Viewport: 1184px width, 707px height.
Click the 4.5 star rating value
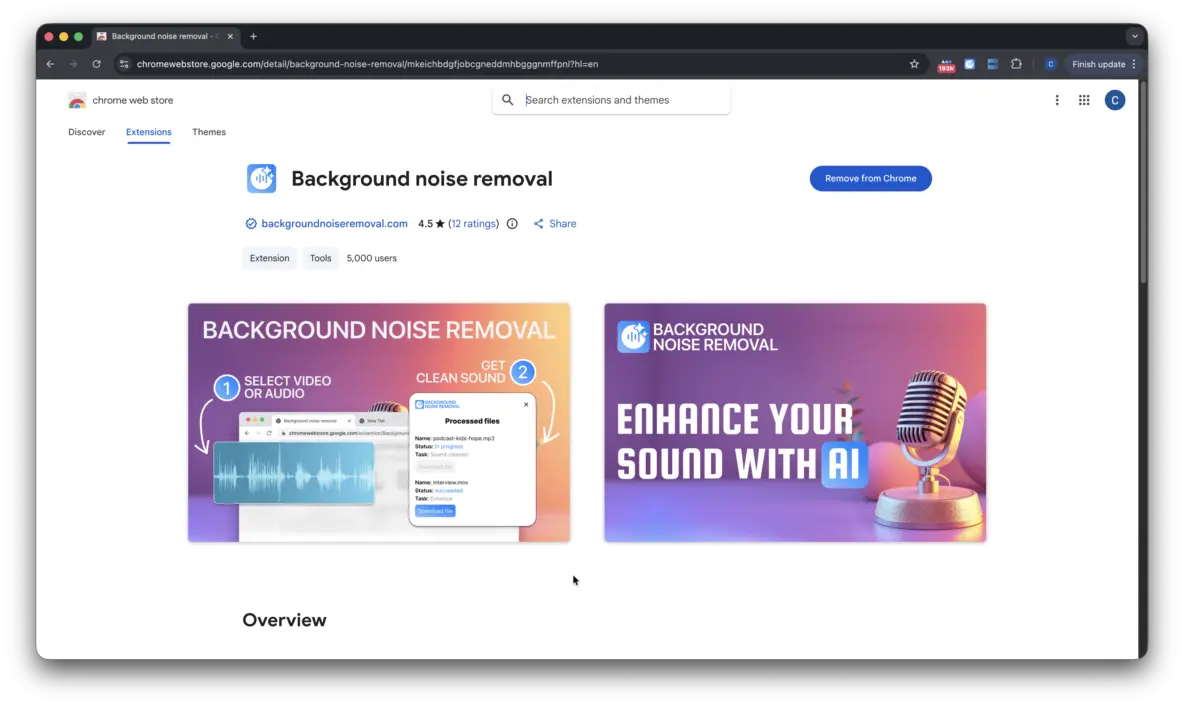pos(431,224)
